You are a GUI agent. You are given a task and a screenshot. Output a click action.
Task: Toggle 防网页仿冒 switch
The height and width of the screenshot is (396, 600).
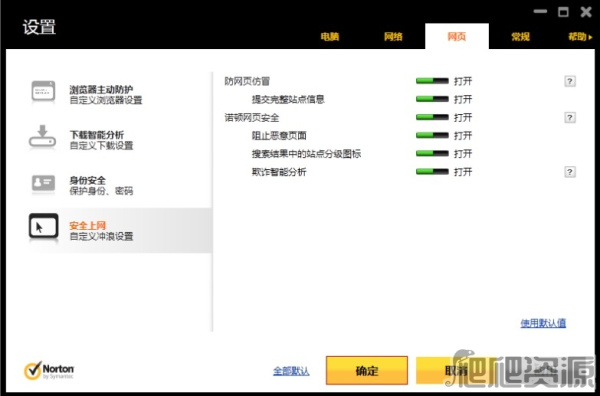point(432,81)
